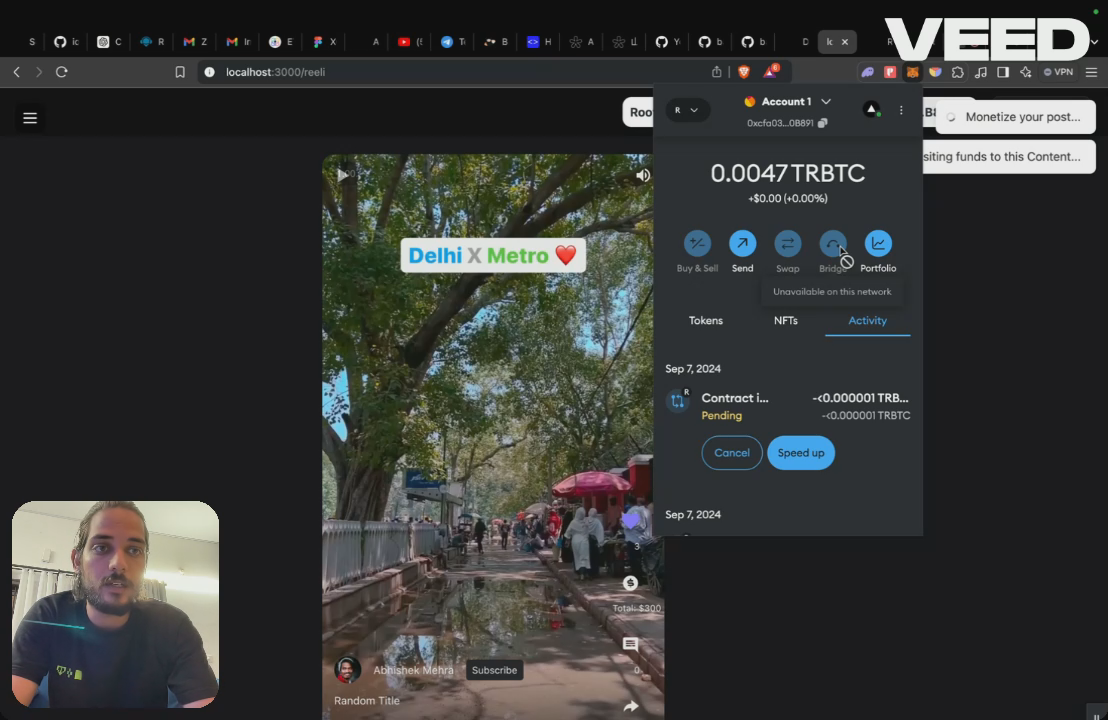1108x720 pixels.
Task: Copy the wallet address 0xcfa03...0B891
Action: (x=822, y=123)
